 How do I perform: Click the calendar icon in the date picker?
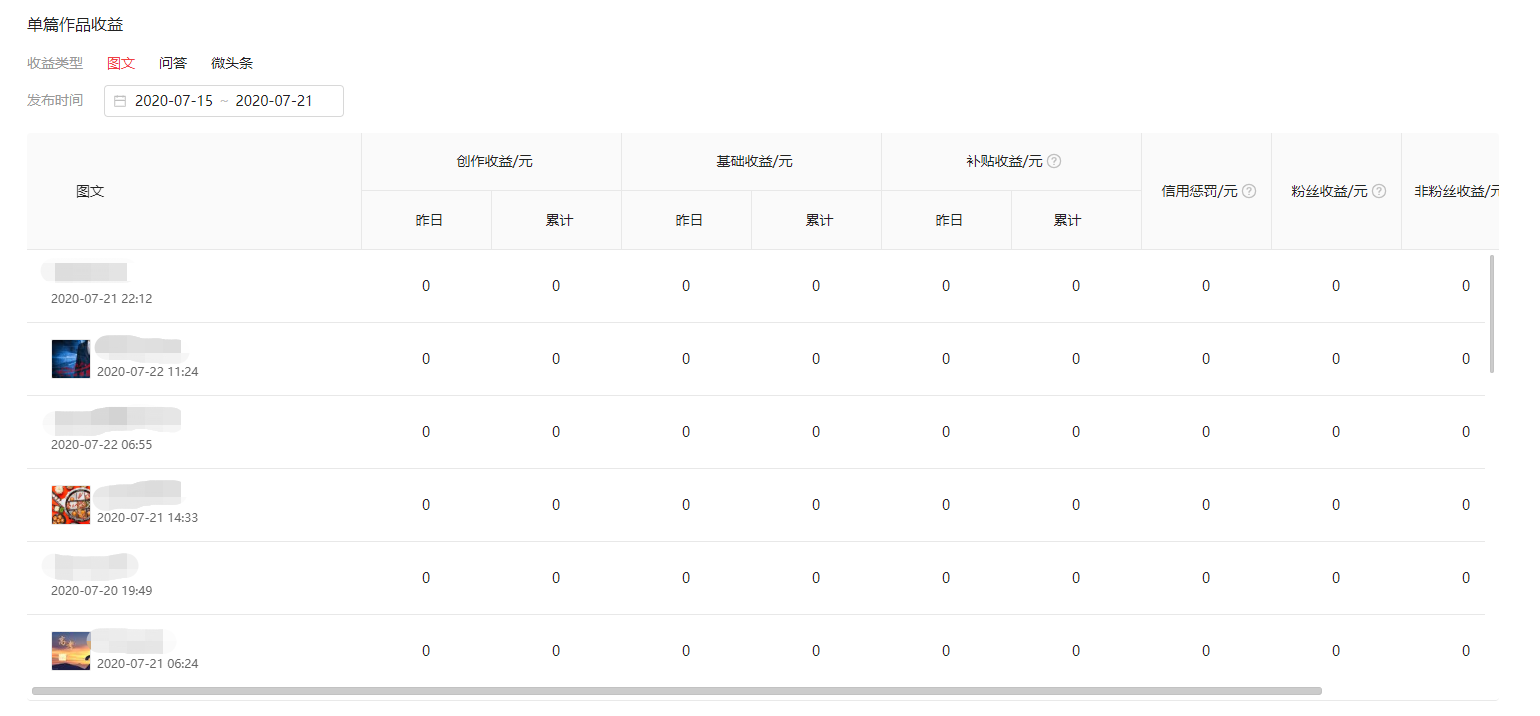[x=120, y=101]
